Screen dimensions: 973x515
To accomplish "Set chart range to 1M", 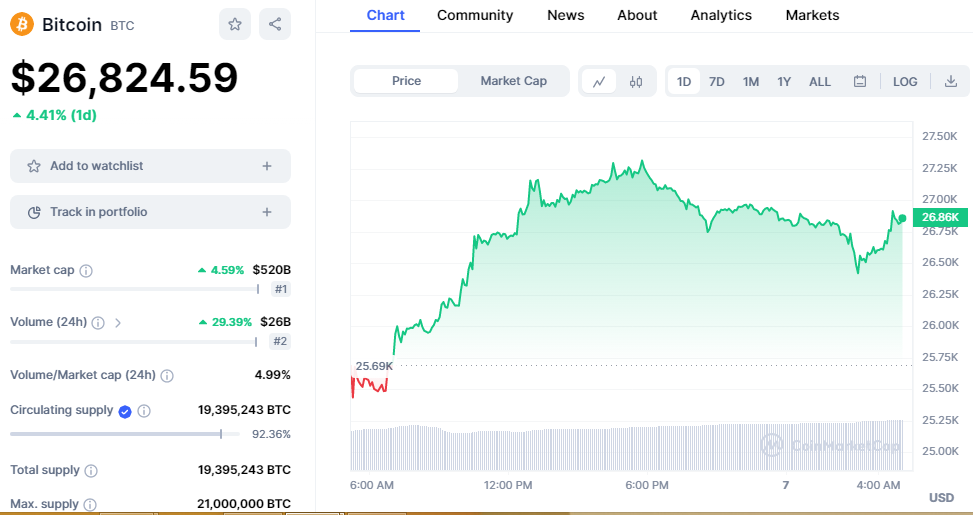I will 751,81.
